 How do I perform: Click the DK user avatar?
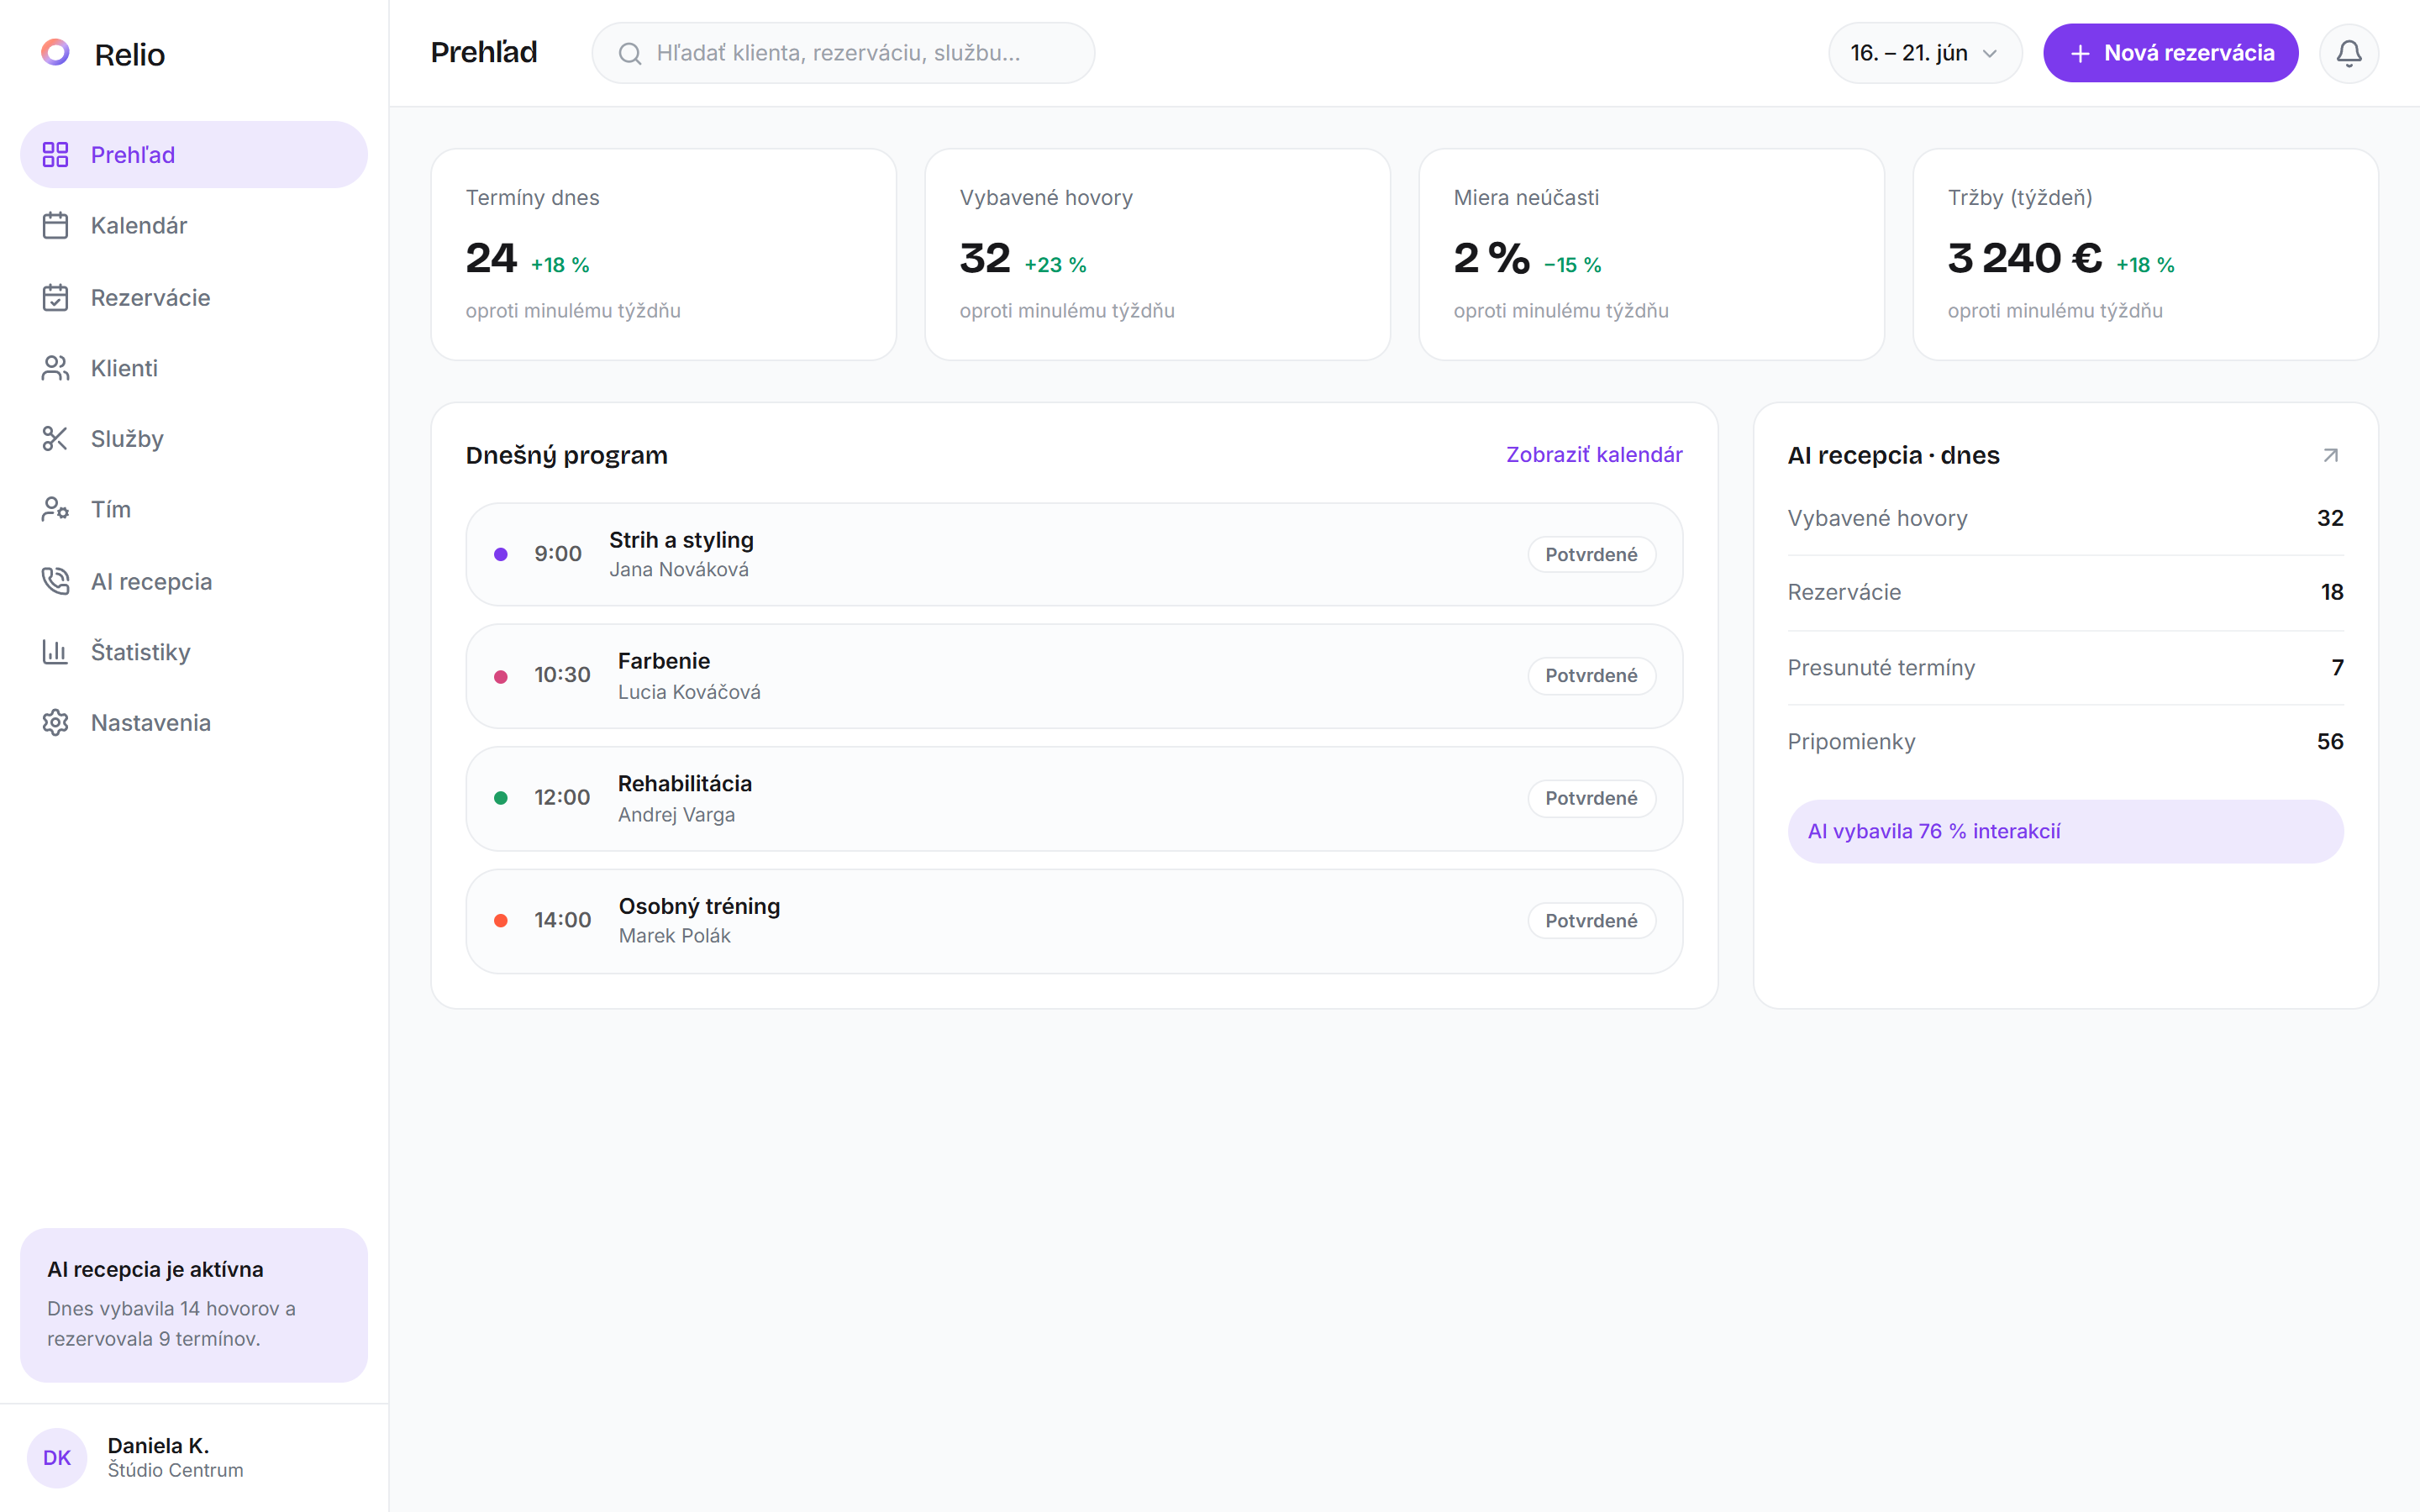[57, 1457]
